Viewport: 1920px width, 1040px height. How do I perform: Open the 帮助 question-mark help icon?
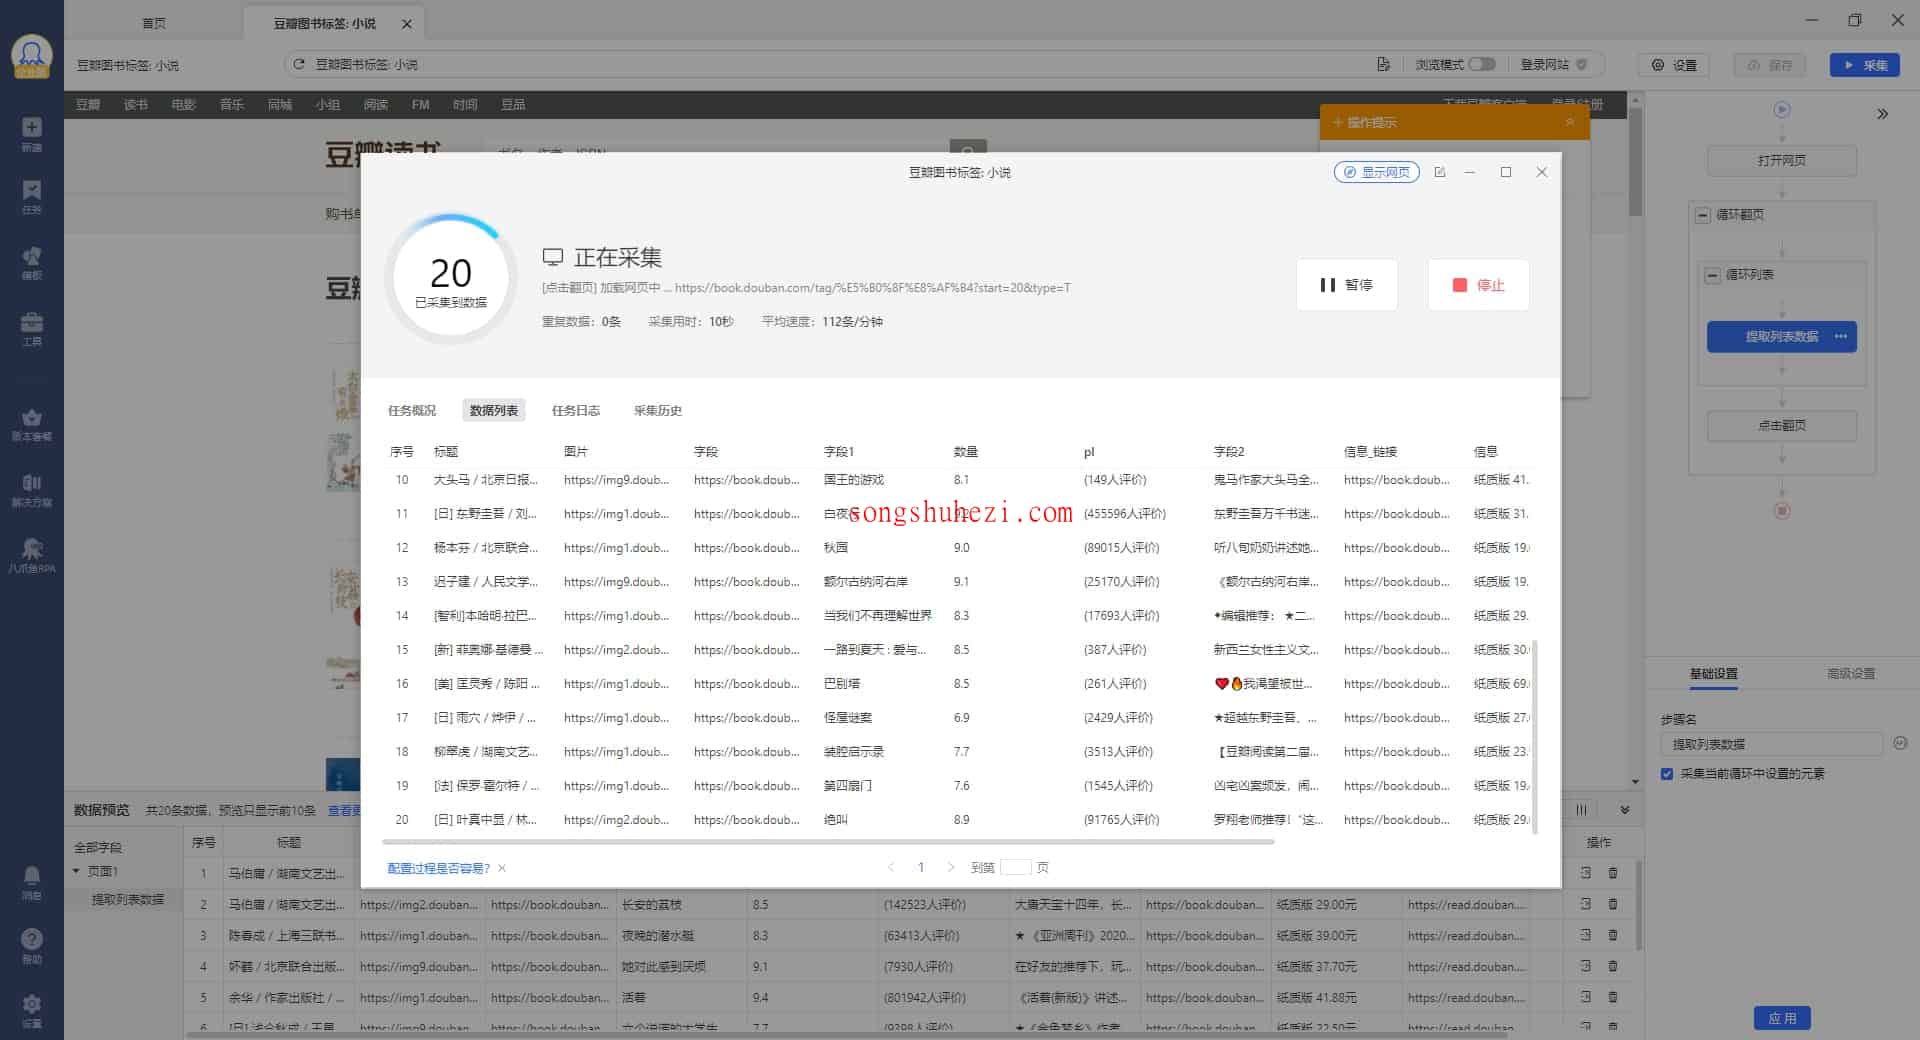coord(32,945)
